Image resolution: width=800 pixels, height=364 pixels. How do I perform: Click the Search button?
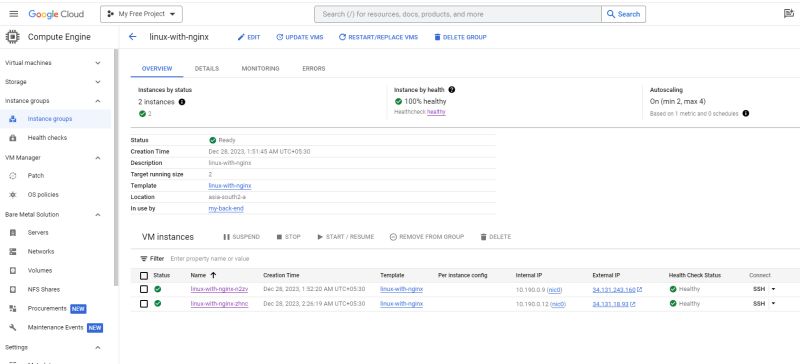(623, 14)
